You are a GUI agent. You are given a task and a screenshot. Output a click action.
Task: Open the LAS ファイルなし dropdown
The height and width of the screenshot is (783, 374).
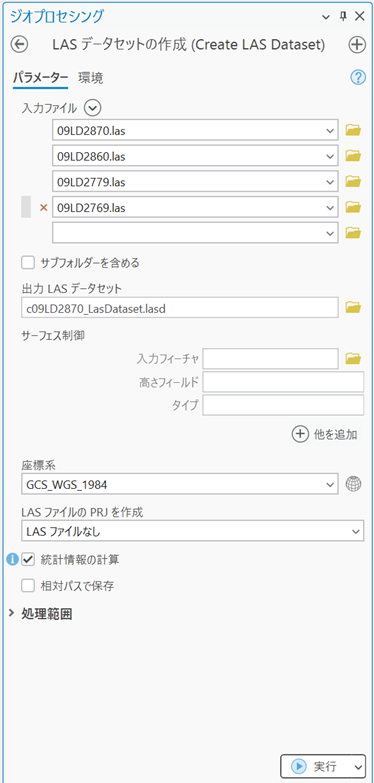pyautogui.click(x=355, y=531)
